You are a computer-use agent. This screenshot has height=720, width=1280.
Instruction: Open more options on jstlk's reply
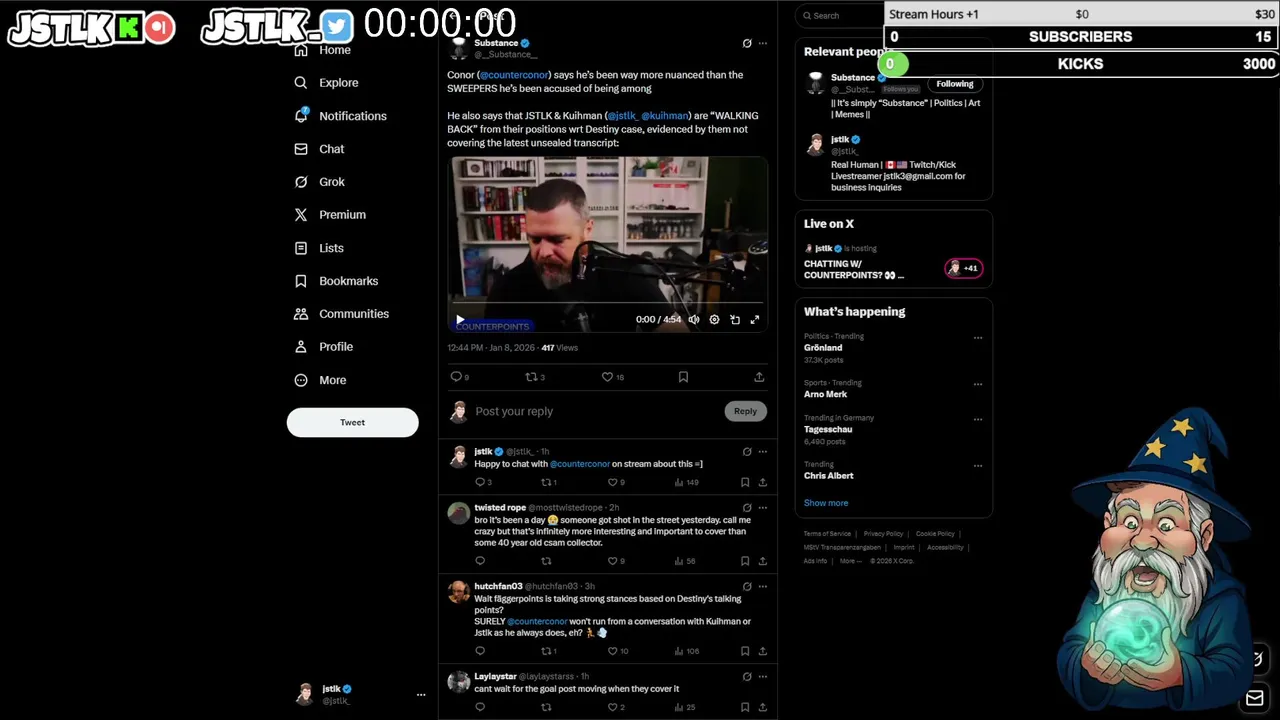click(x=763, y=452)
